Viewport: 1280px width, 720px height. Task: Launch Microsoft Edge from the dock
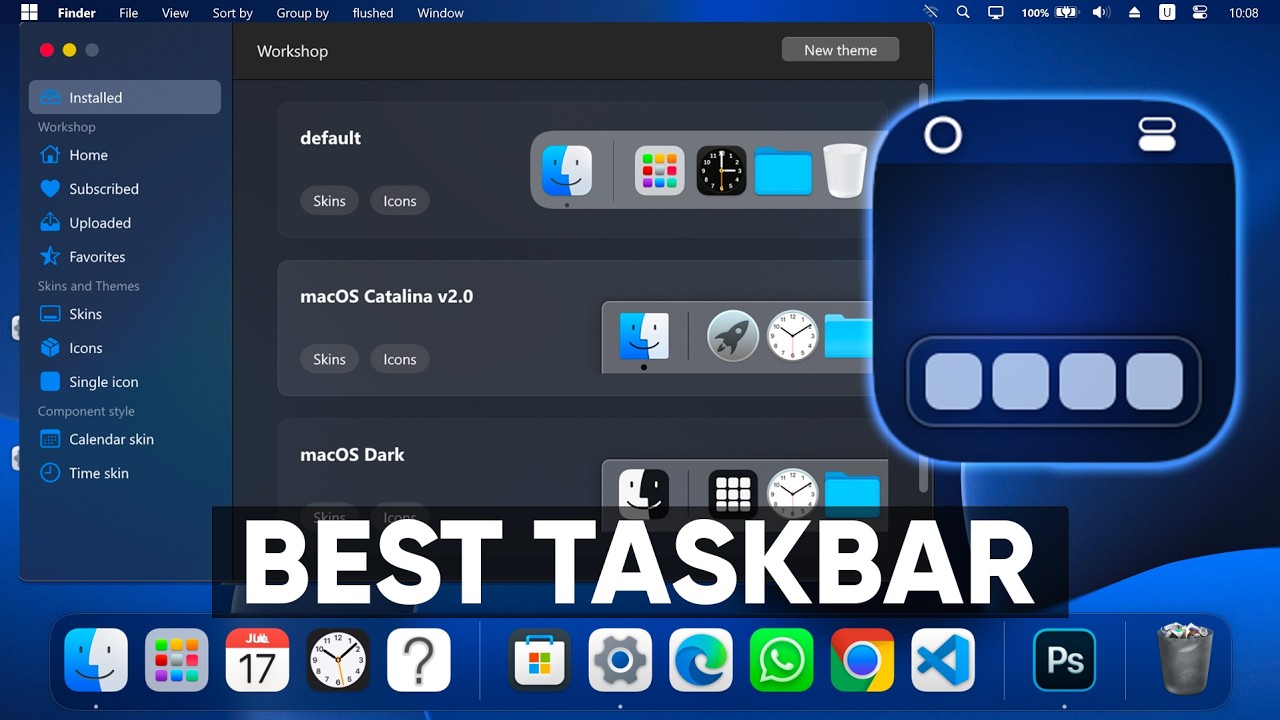point(700,660)
